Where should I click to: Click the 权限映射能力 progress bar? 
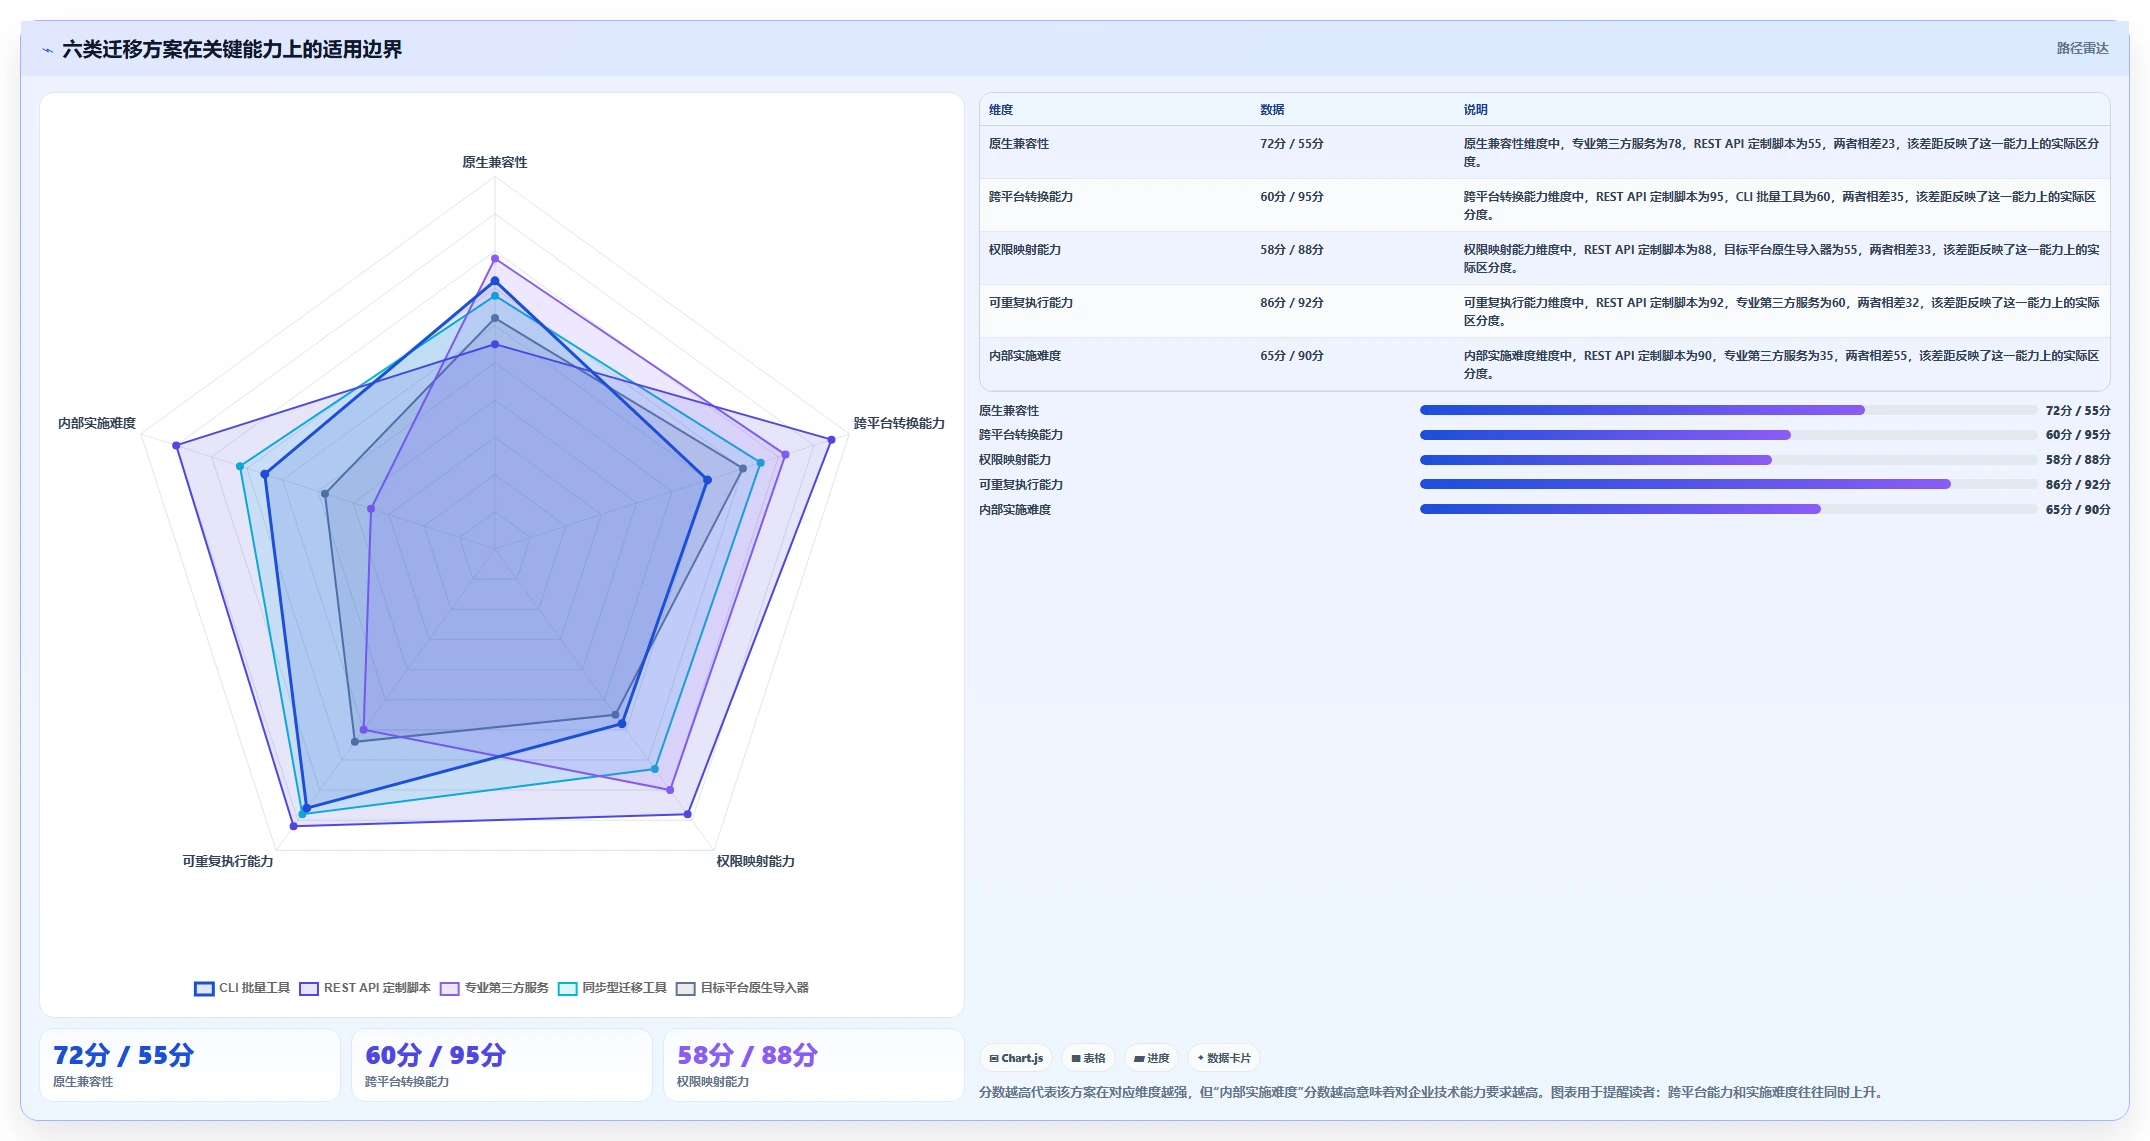tap(1728, 460)
